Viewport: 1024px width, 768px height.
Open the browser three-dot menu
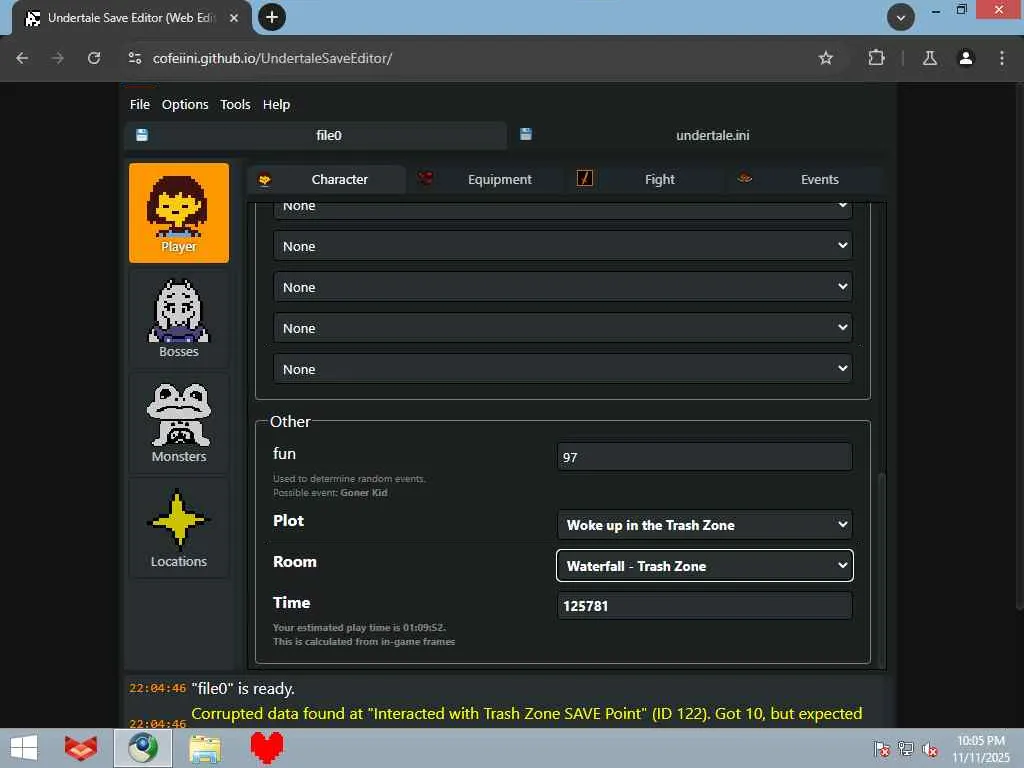pos(1001,58)
